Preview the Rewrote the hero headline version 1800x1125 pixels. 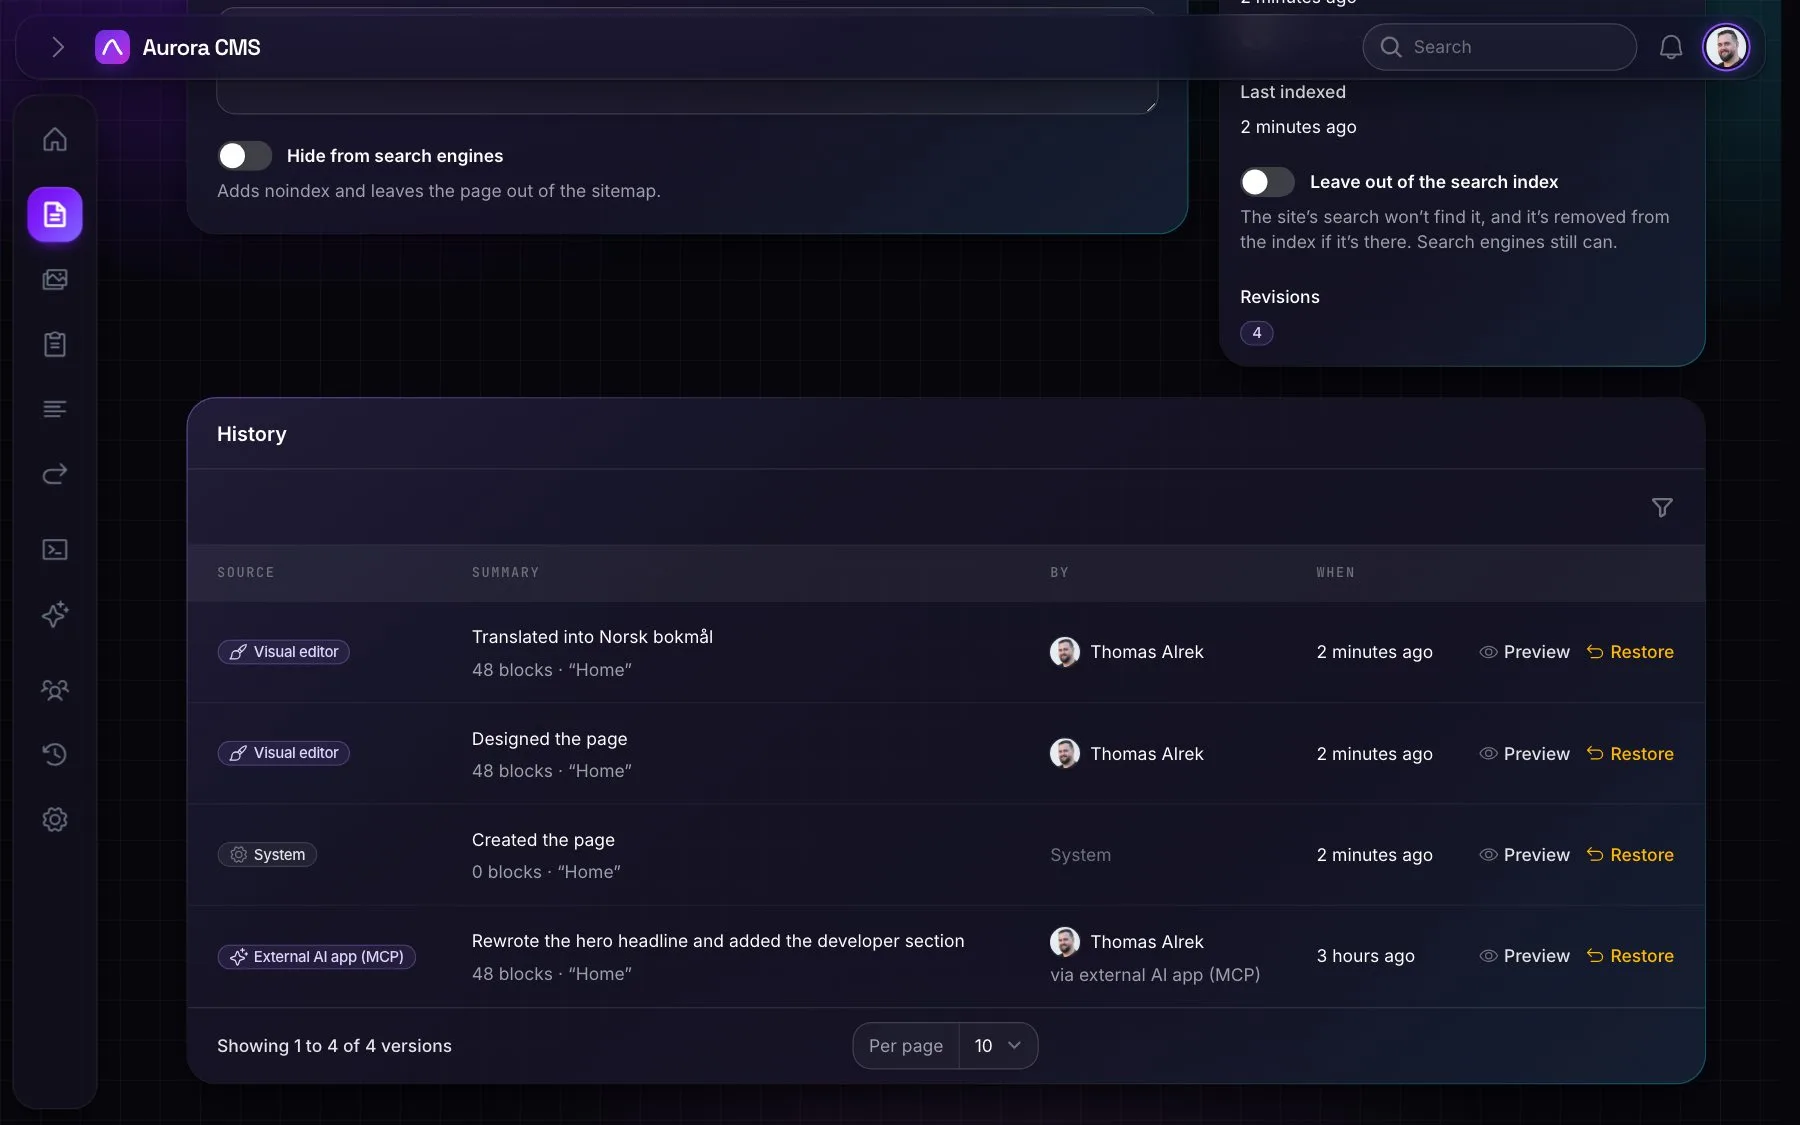click(x=1524, y=956)
